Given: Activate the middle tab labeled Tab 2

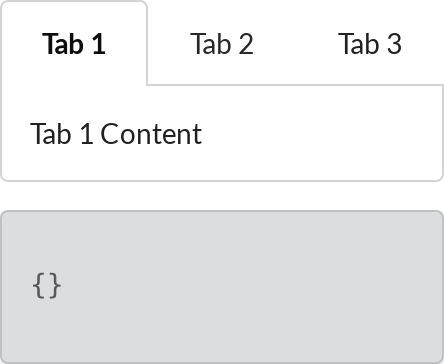Looking at the screenshot, I should coord(222,44).
